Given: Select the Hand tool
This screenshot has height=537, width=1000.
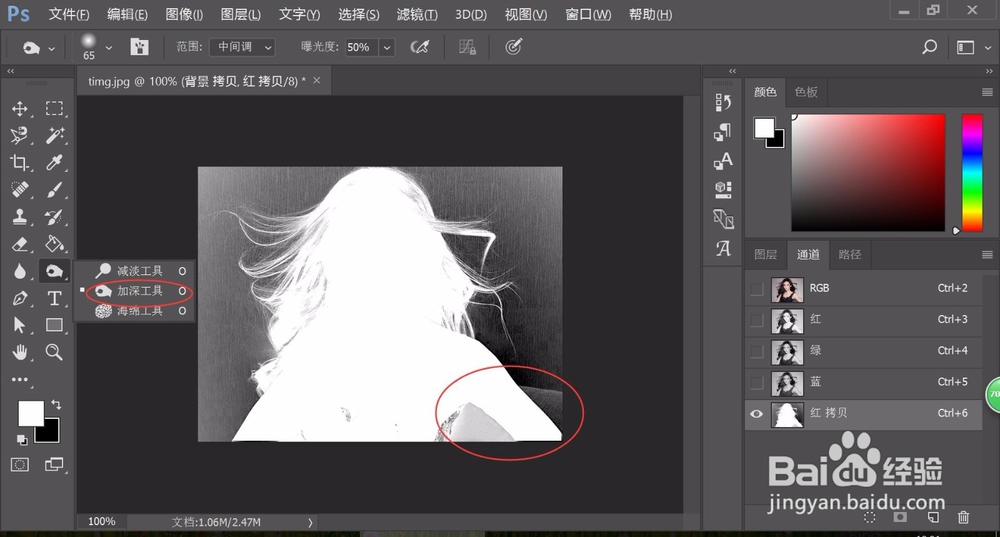Looking at the screenshot, I should (20, 352).
